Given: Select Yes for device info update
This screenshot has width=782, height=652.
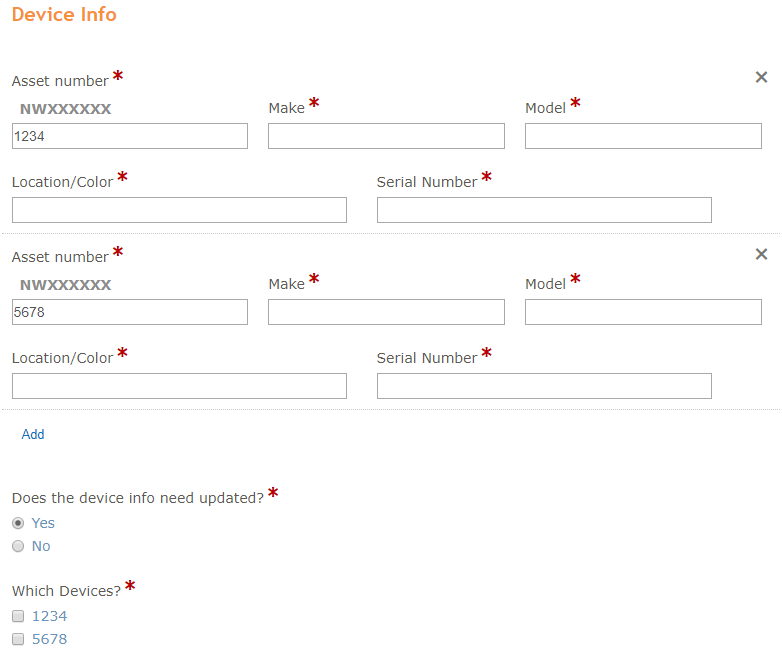Looking at the screenshot, I should click(x=18, y=523).
